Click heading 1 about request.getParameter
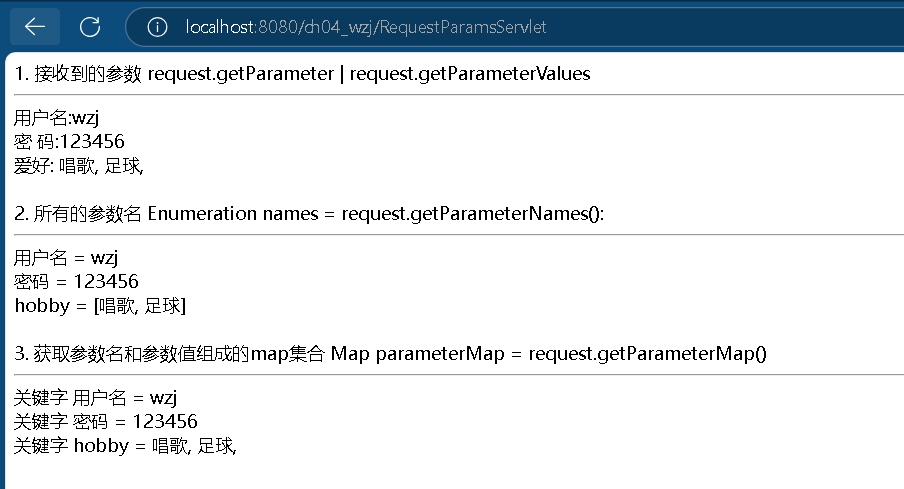 point(302,73)
